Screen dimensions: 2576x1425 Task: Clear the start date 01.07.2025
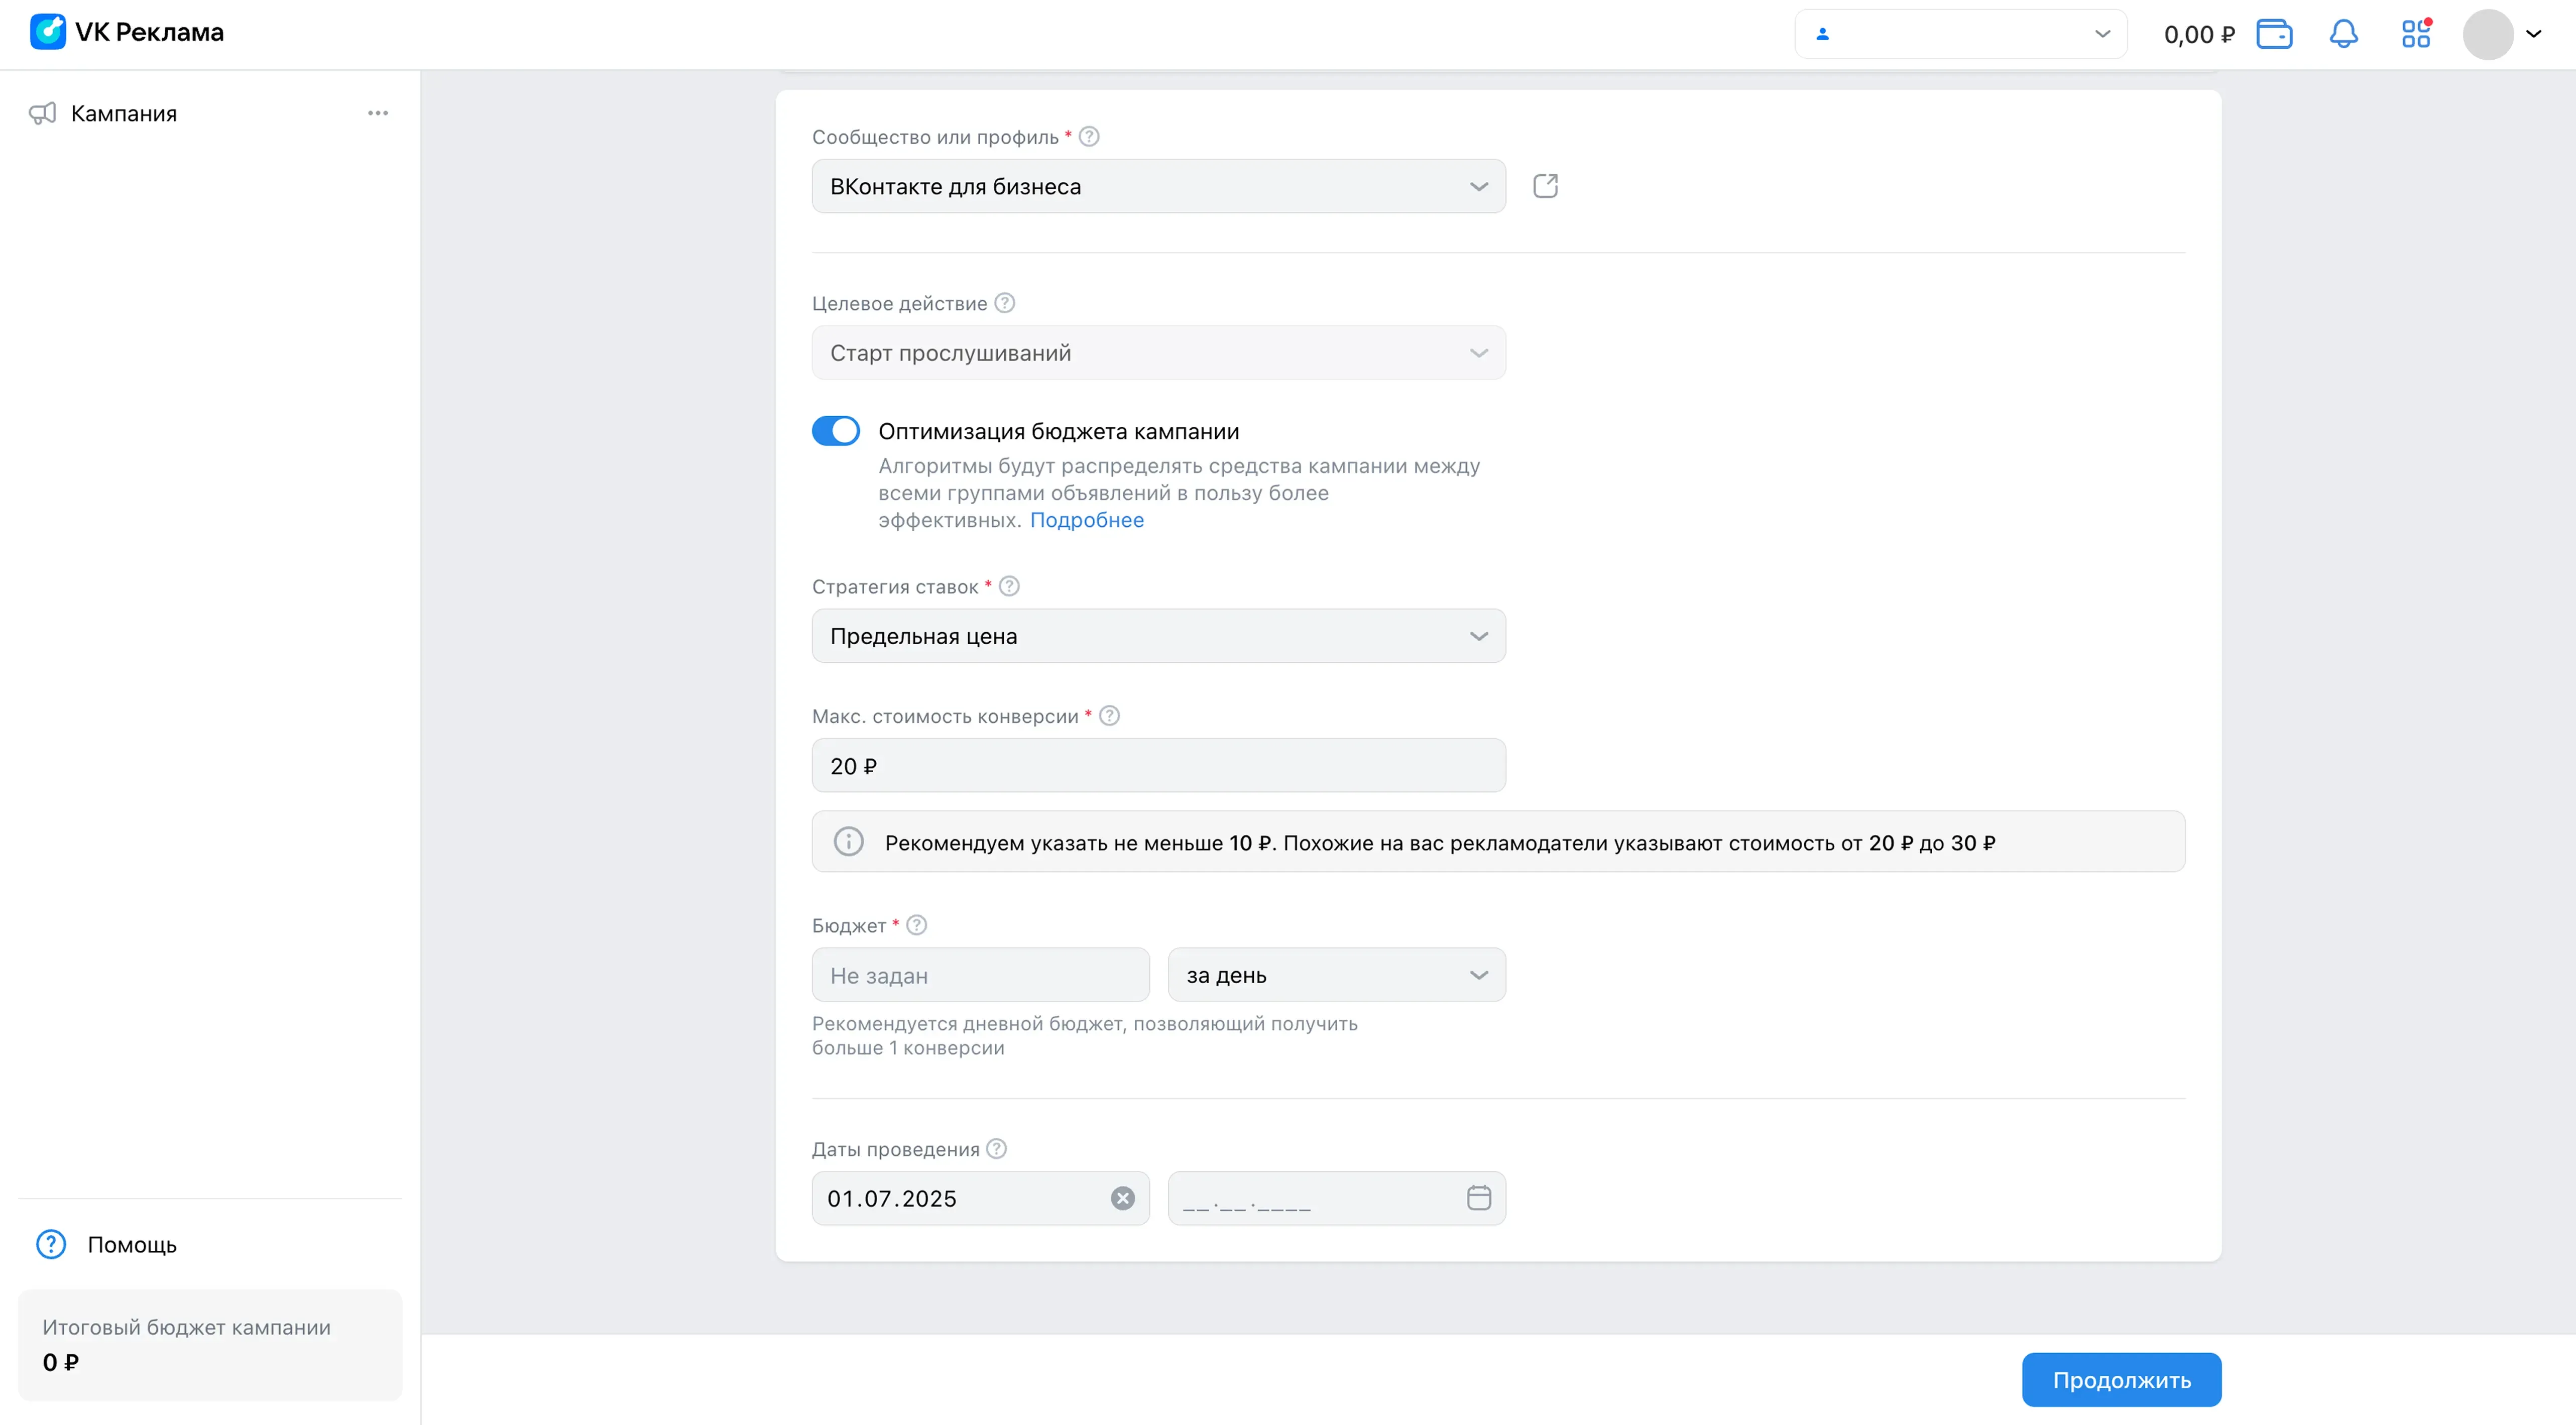pos(1123,1198)
